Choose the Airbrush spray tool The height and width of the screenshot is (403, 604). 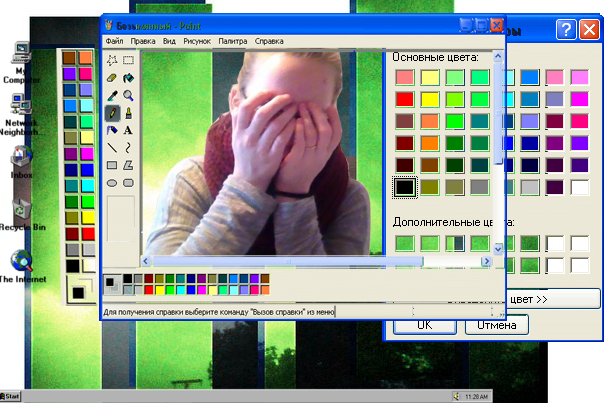pyautogui.click(x=112, y=130)
